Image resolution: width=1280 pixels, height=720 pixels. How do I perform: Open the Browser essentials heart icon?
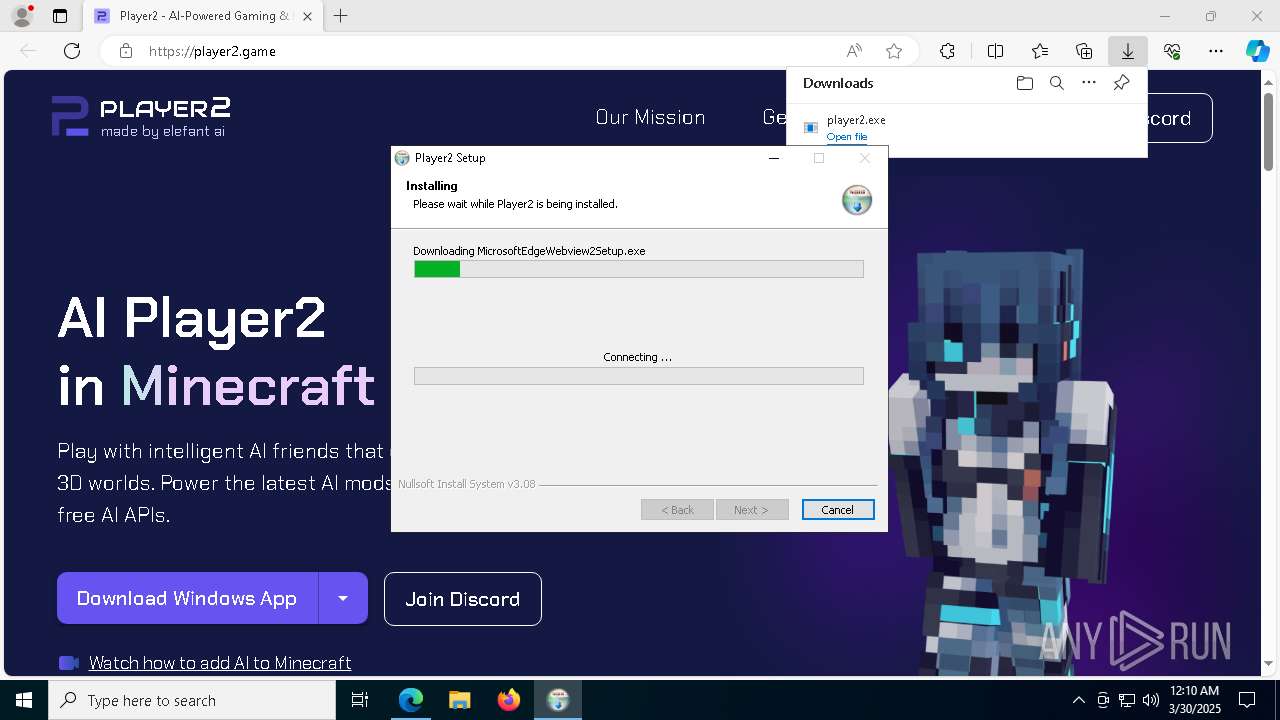coord(1172,51)
